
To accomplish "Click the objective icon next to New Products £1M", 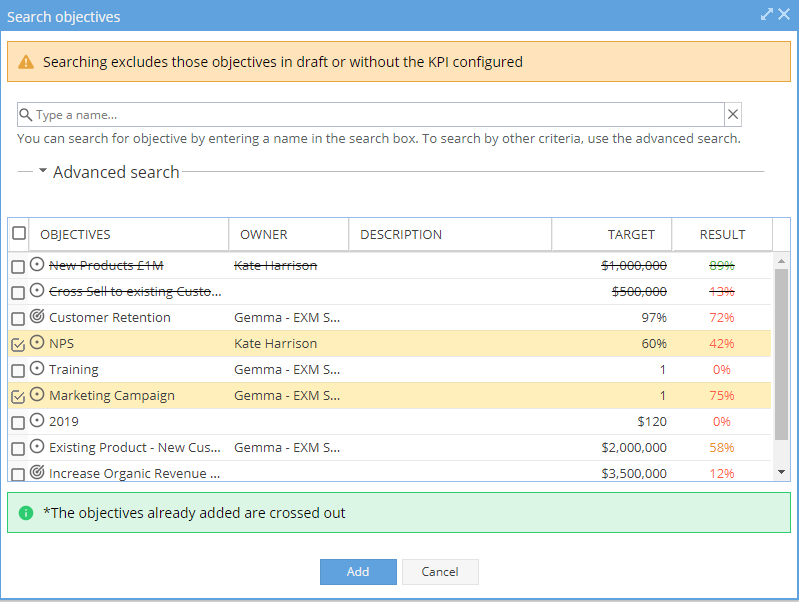I will [x=37, y=265].
